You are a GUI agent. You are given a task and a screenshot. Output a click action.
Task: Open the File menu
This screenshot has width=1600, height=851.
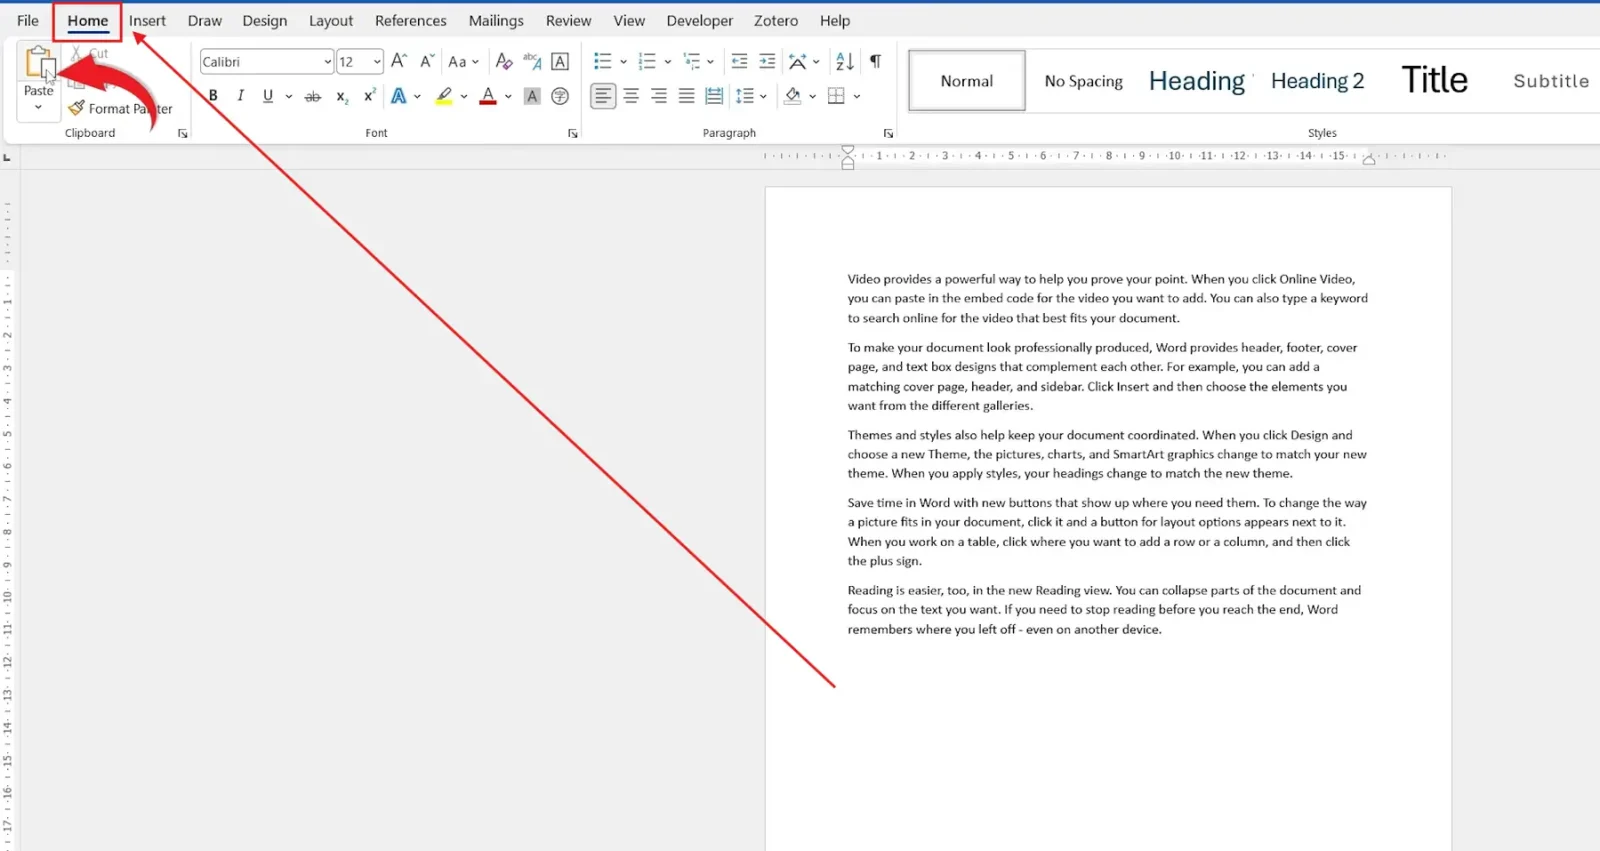[28, 20]
